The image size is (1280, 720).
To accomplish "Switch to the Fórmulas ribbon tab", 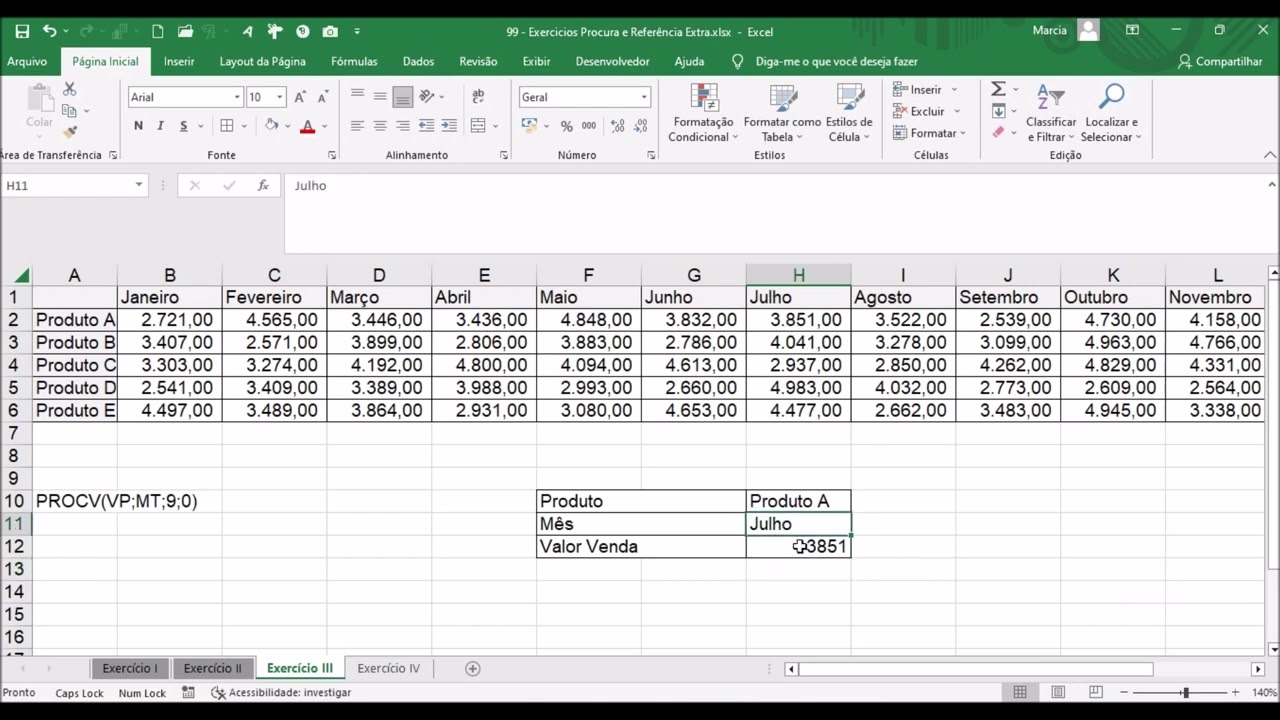I will pos(354,61).
